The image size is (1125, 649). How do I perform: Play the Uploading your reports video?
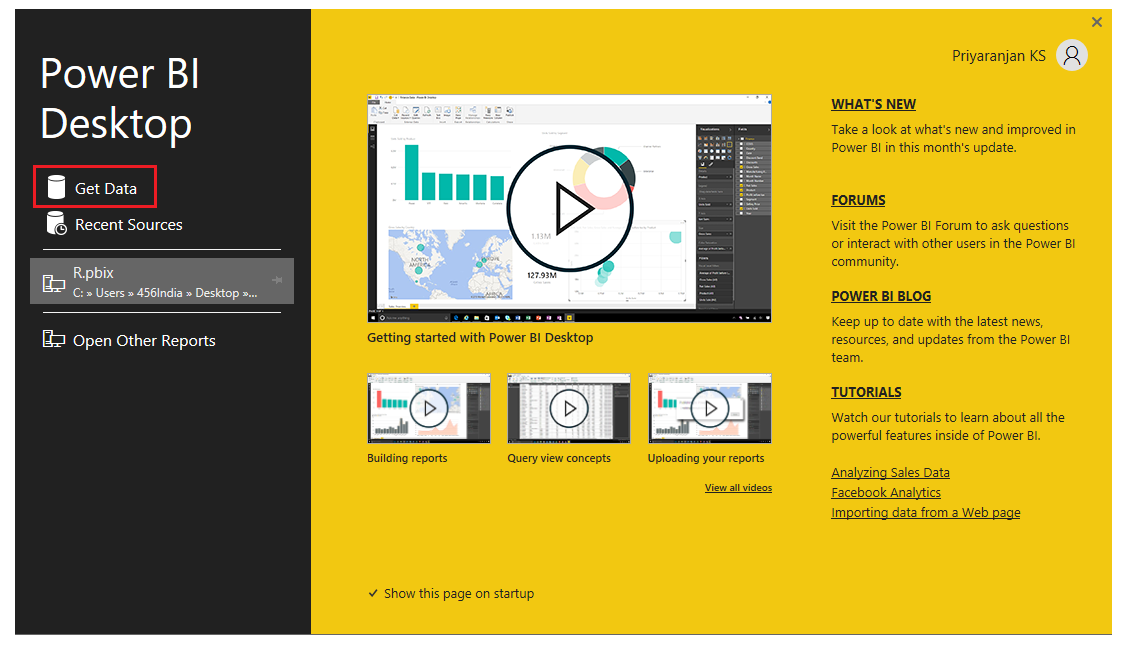pyautogui.click(x=710, y=408)
